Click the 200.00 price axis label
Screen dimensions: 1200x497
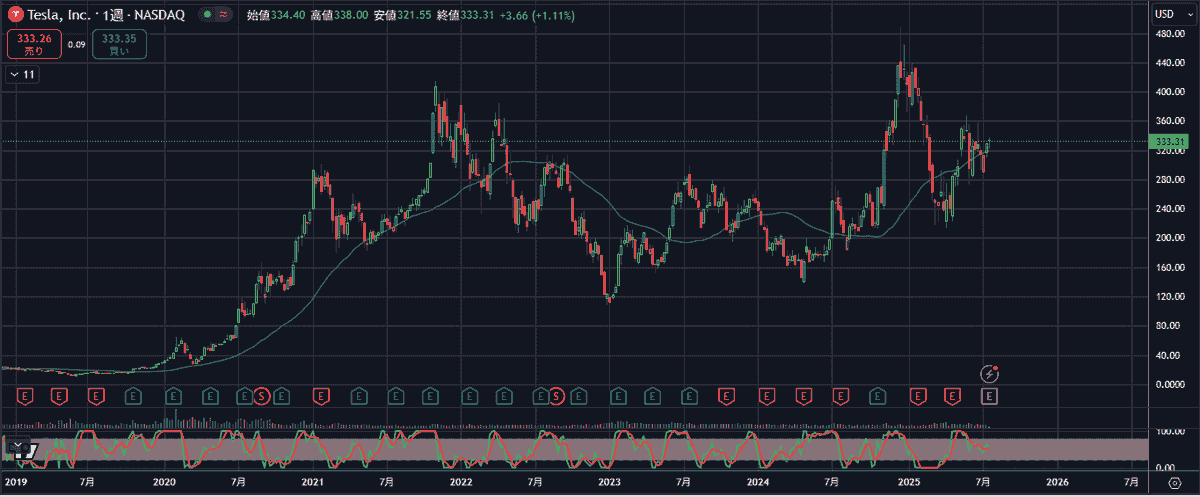[1170, 238]
